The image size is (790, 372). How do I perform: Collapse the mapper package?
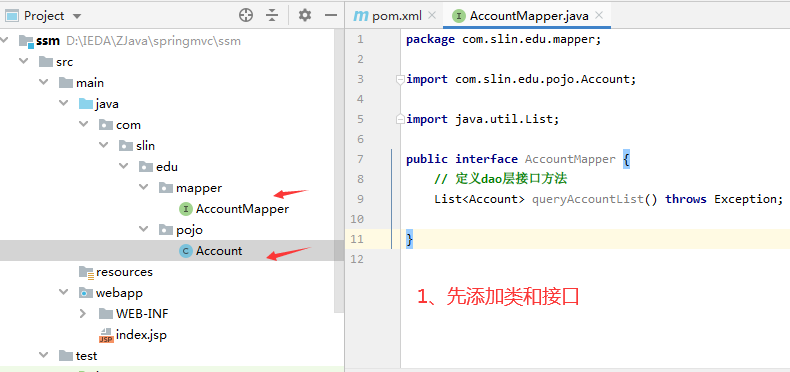144,187
